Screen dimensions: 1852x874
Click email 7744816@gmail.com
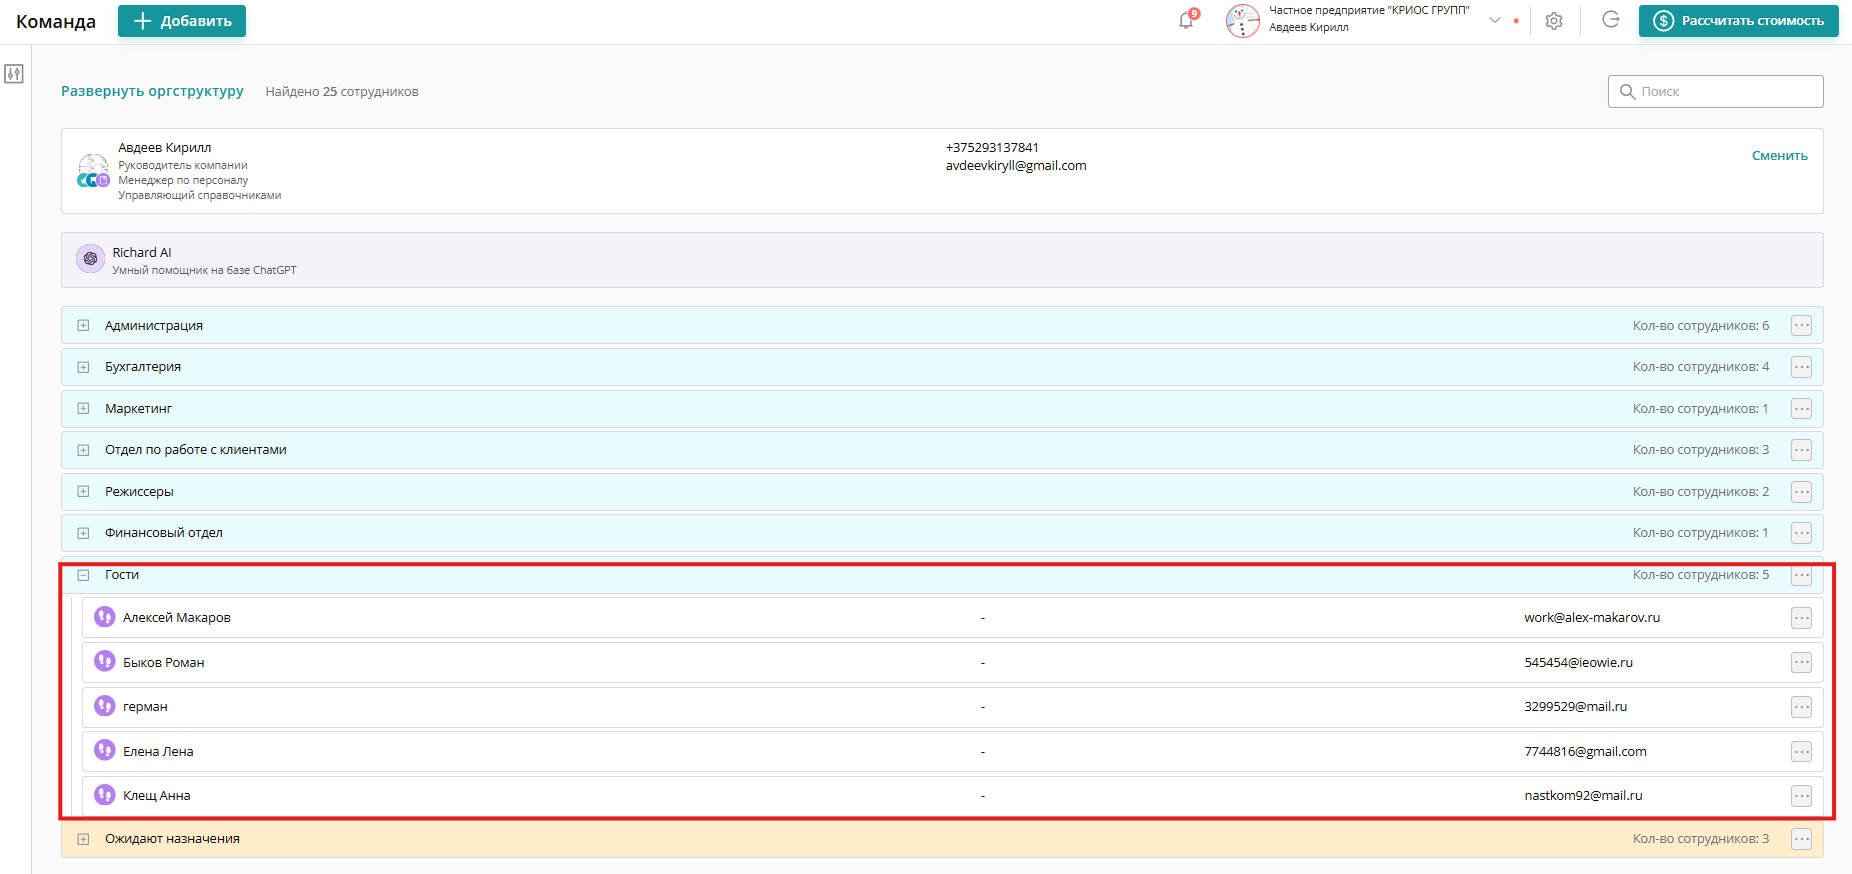[1585, 752]
